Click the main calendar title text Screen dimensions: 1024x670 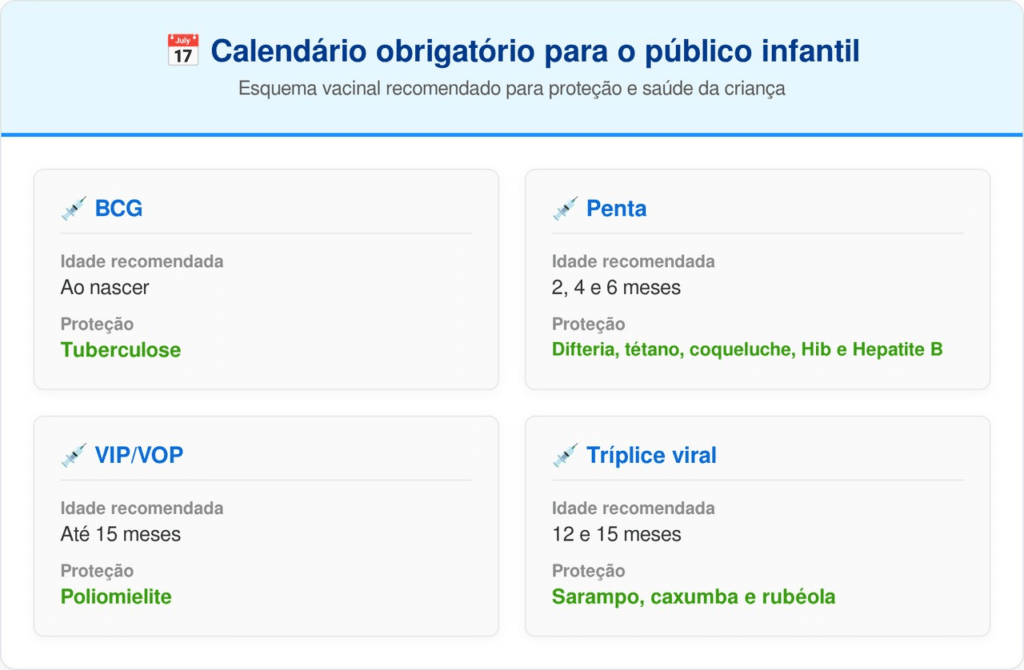click(535, 51)
